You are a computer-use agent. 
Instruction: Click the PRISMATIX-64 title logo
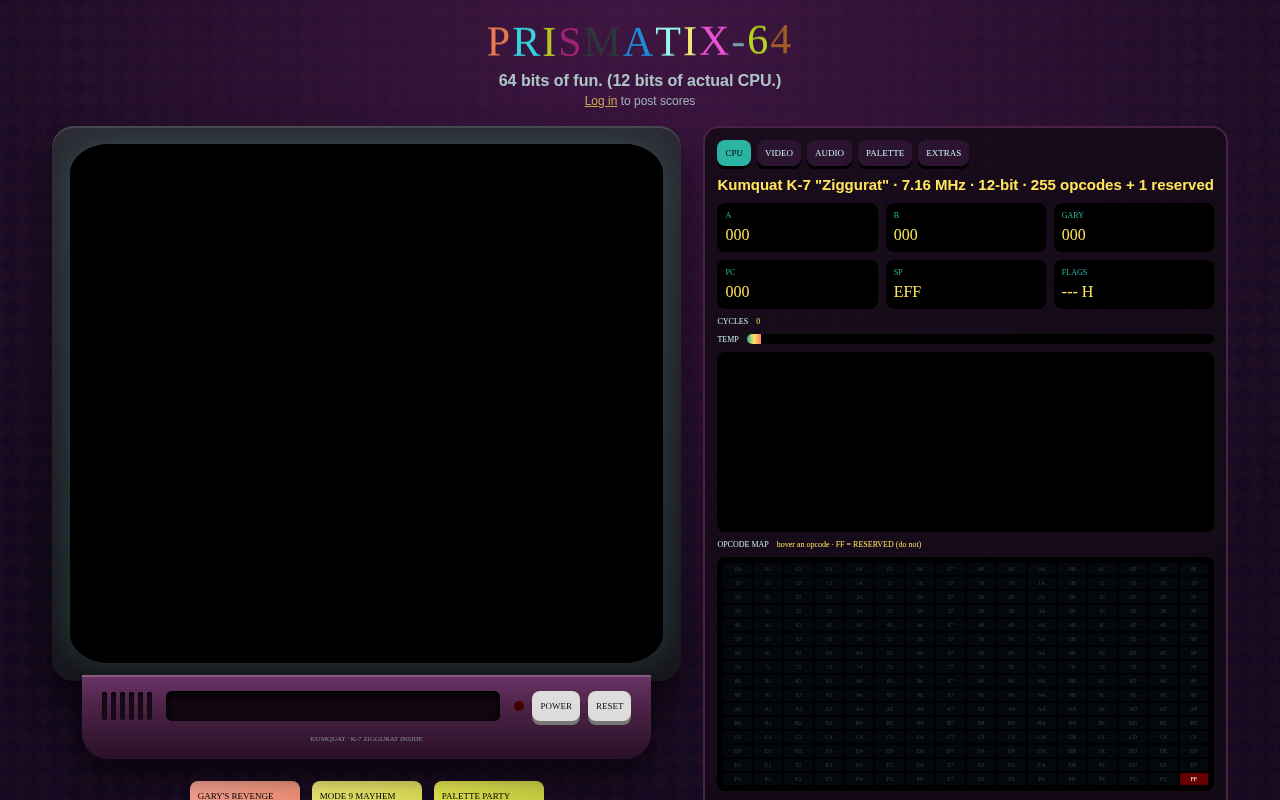point(640,41)
